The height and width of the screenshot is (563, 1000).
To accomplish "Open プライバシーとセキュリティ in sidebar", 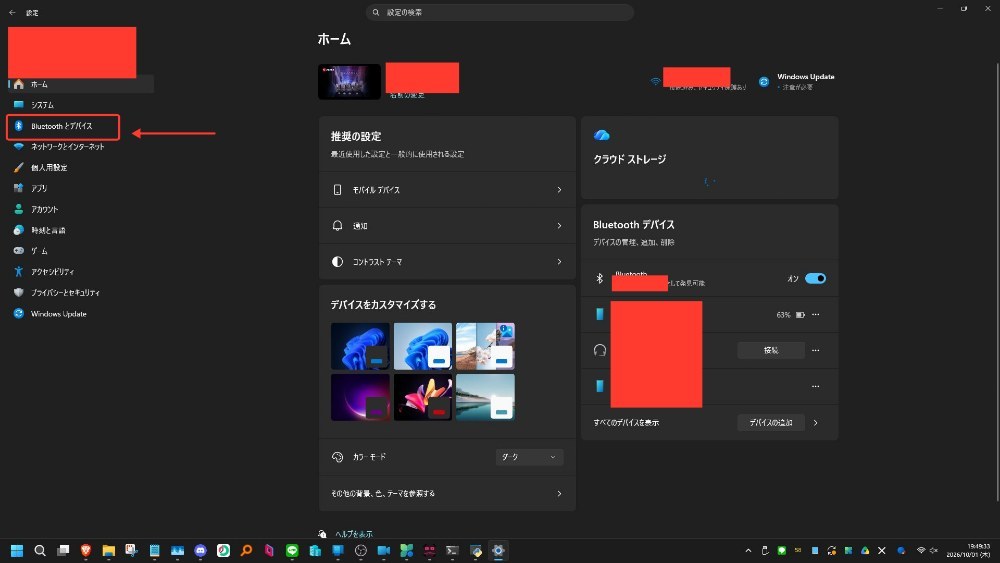I will [80, 293].
